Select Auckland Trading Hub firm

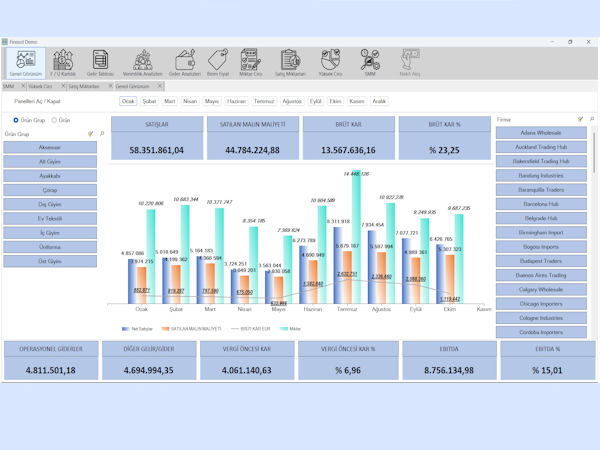541,147
